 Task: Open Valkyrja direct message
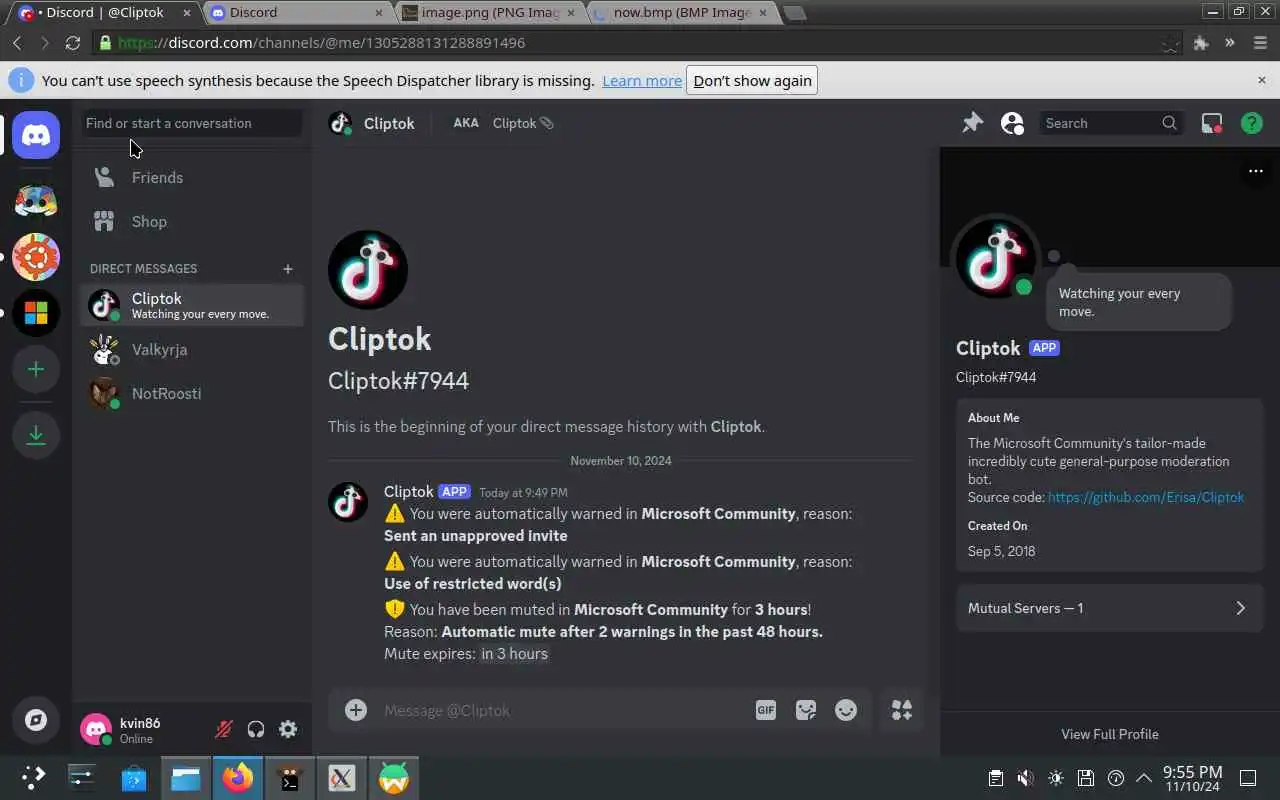(192, 349)
